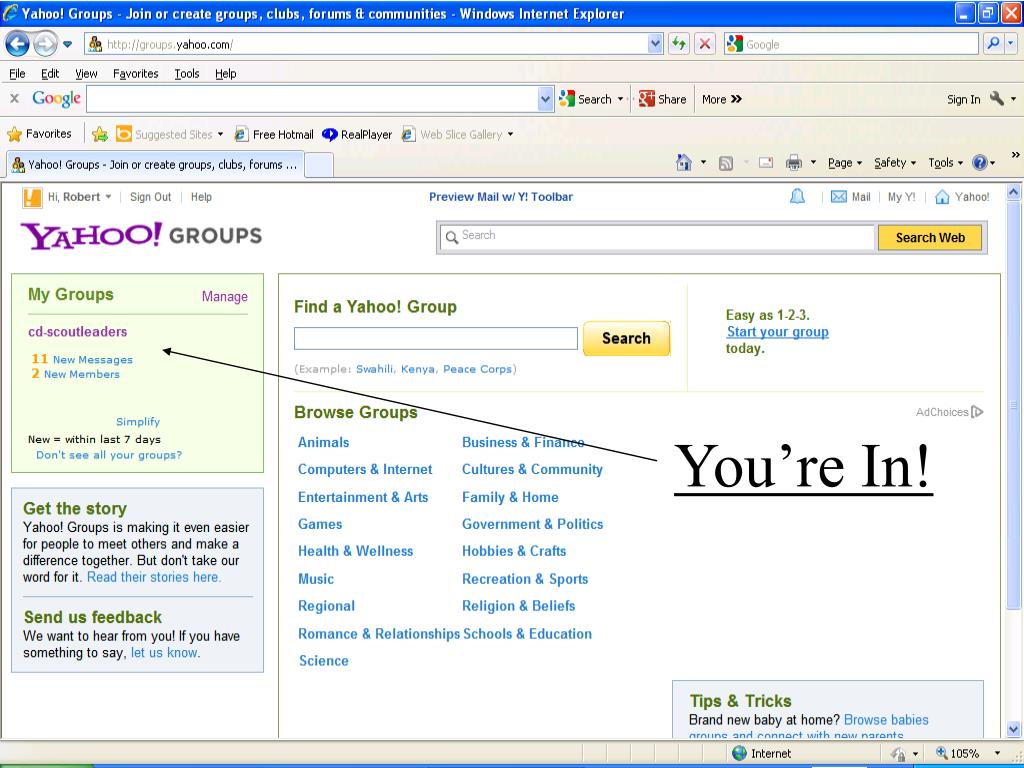The width and height of the screenshot is (1024, 768).
Task: Click Sign Out link
Action: pos(150,197)
